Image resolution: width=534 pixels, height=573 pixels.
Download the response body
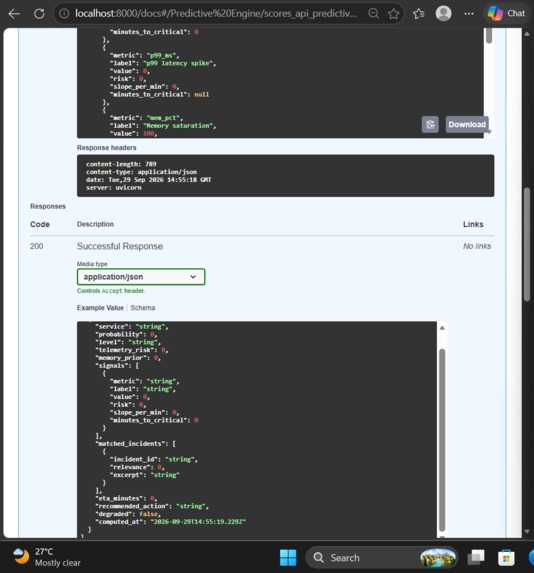(467, 125)
